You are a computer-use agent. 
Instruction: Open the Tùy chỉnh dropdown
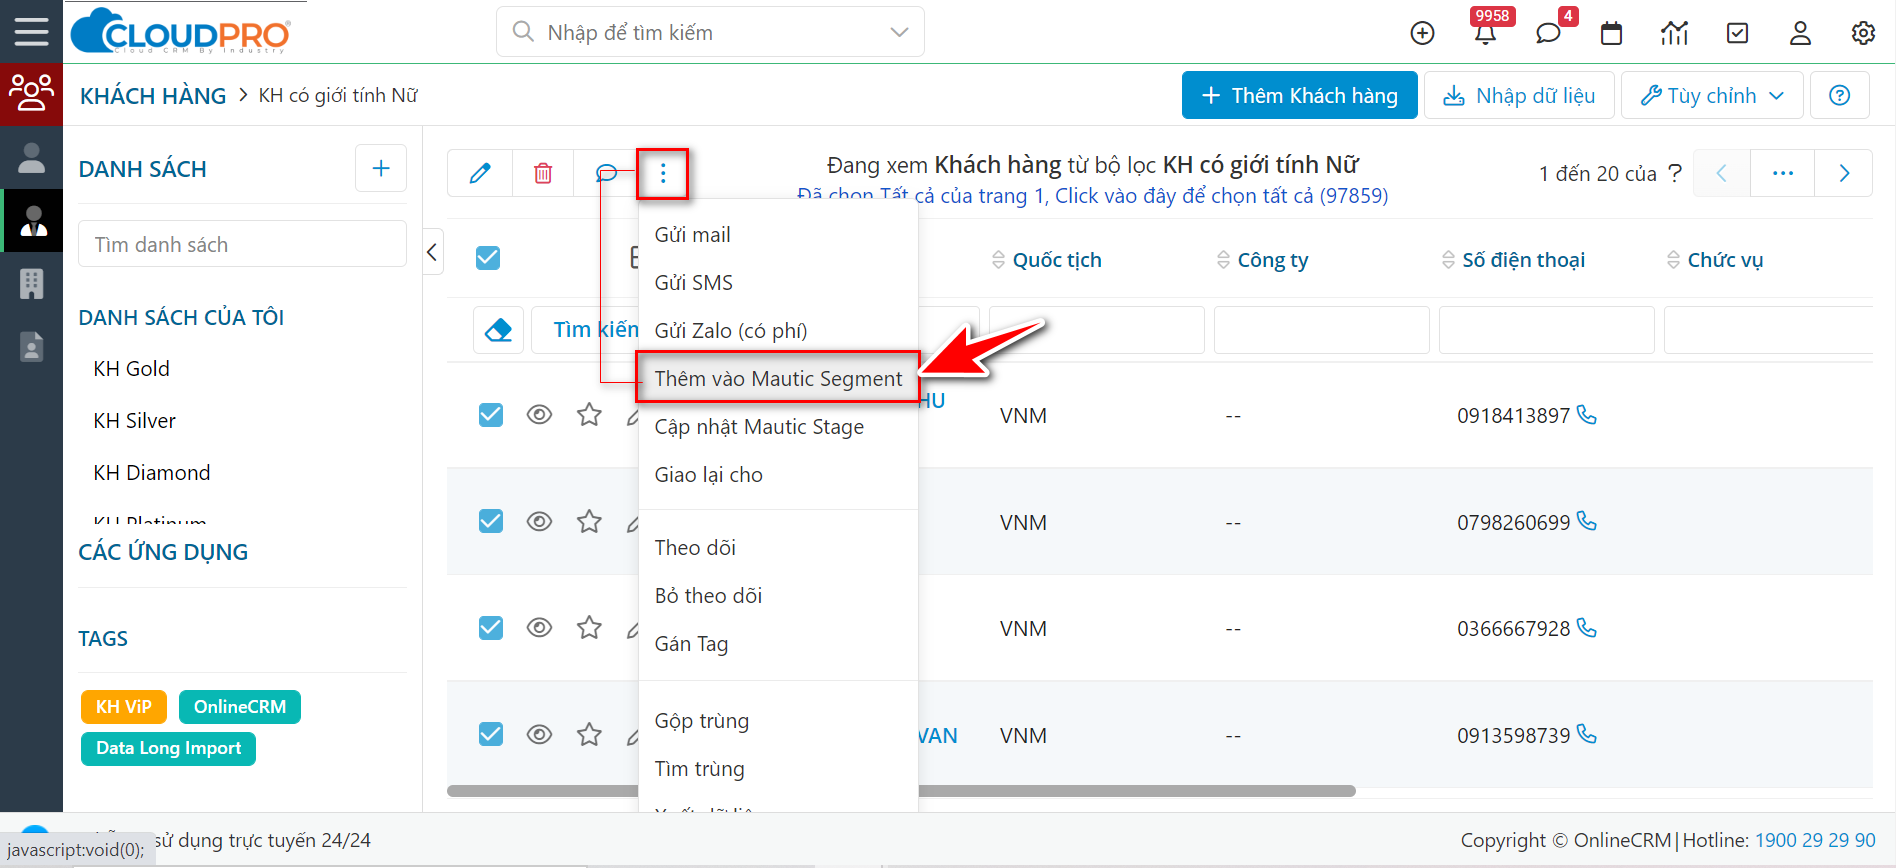(1712, 95)
